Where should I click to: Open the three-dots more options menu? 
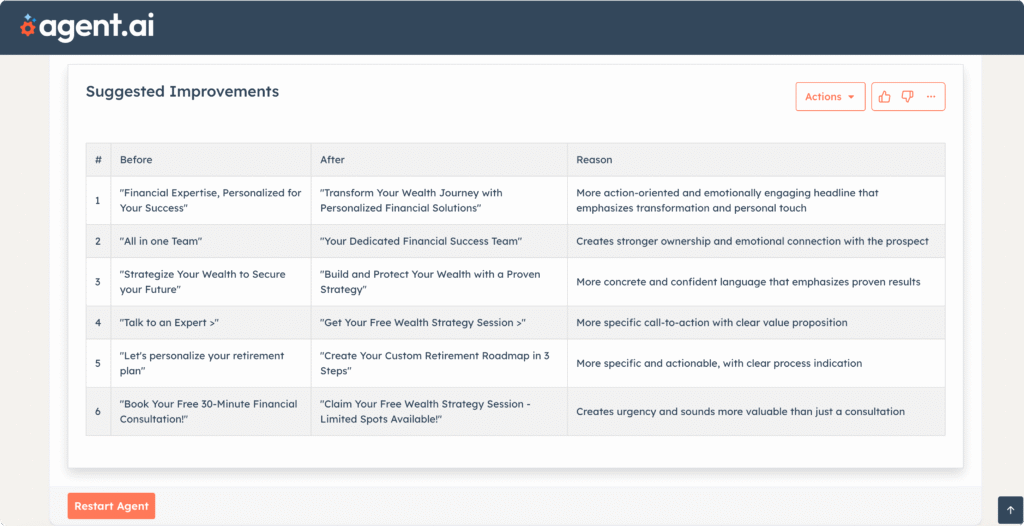[x=931, y=97]
